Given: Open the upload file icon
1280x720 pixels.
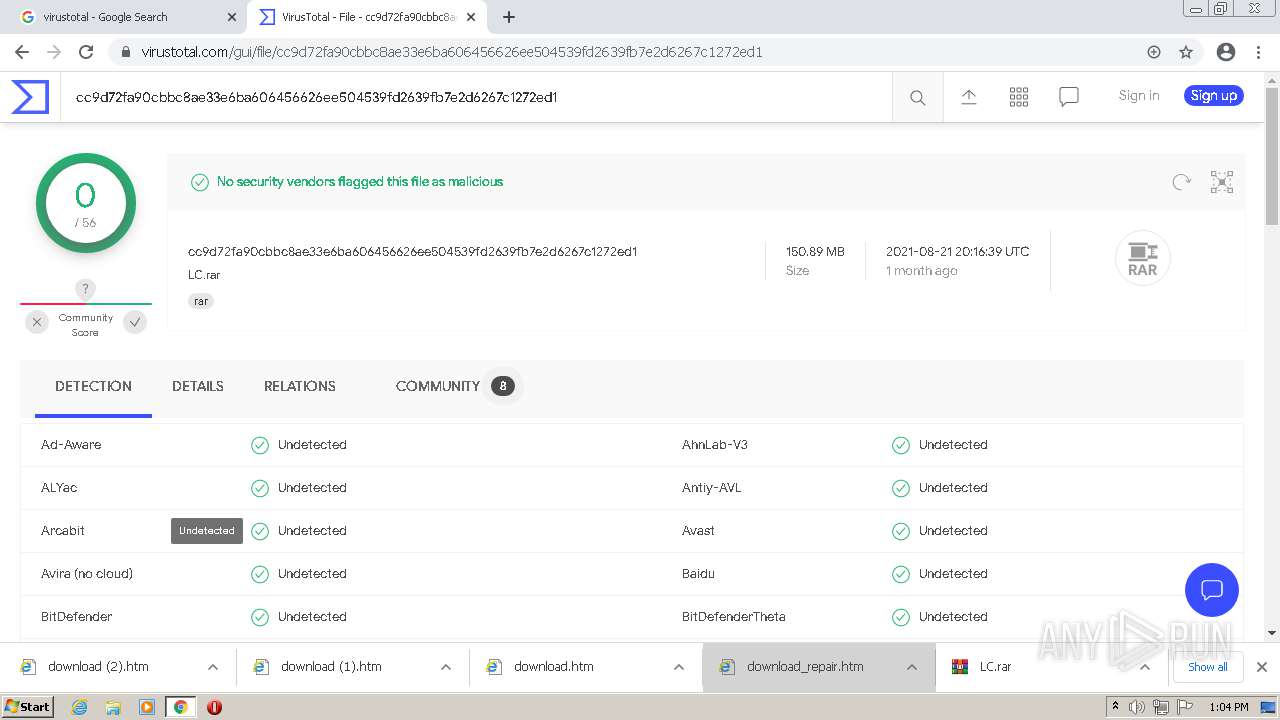Looking at the screenshot, I should 968,97.
